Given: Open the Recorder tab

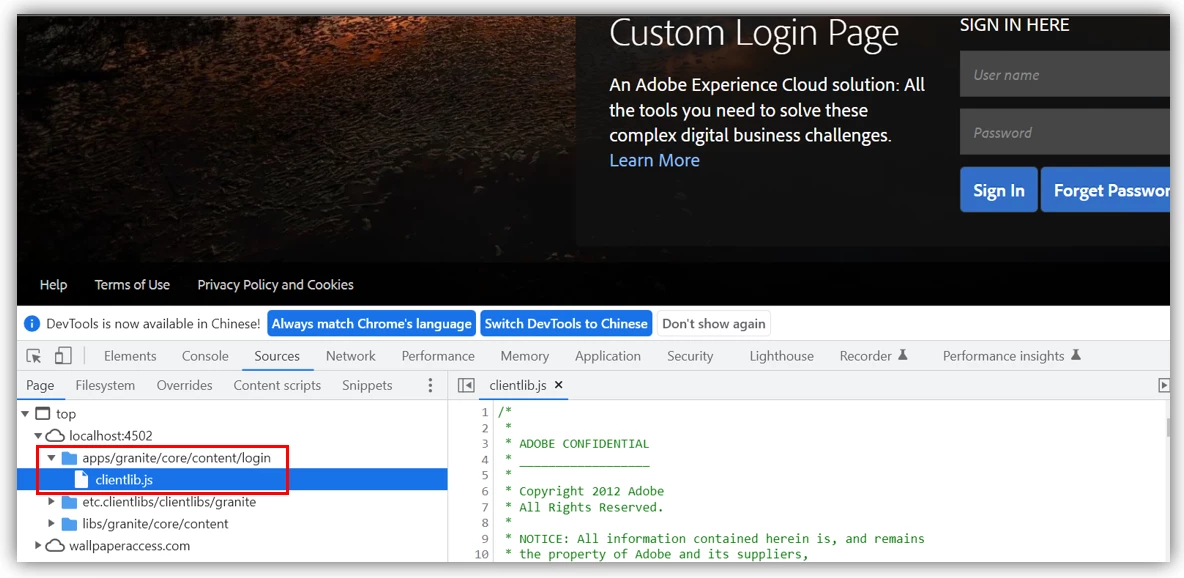Looking at the screenshot, I should tap(873, 356).
